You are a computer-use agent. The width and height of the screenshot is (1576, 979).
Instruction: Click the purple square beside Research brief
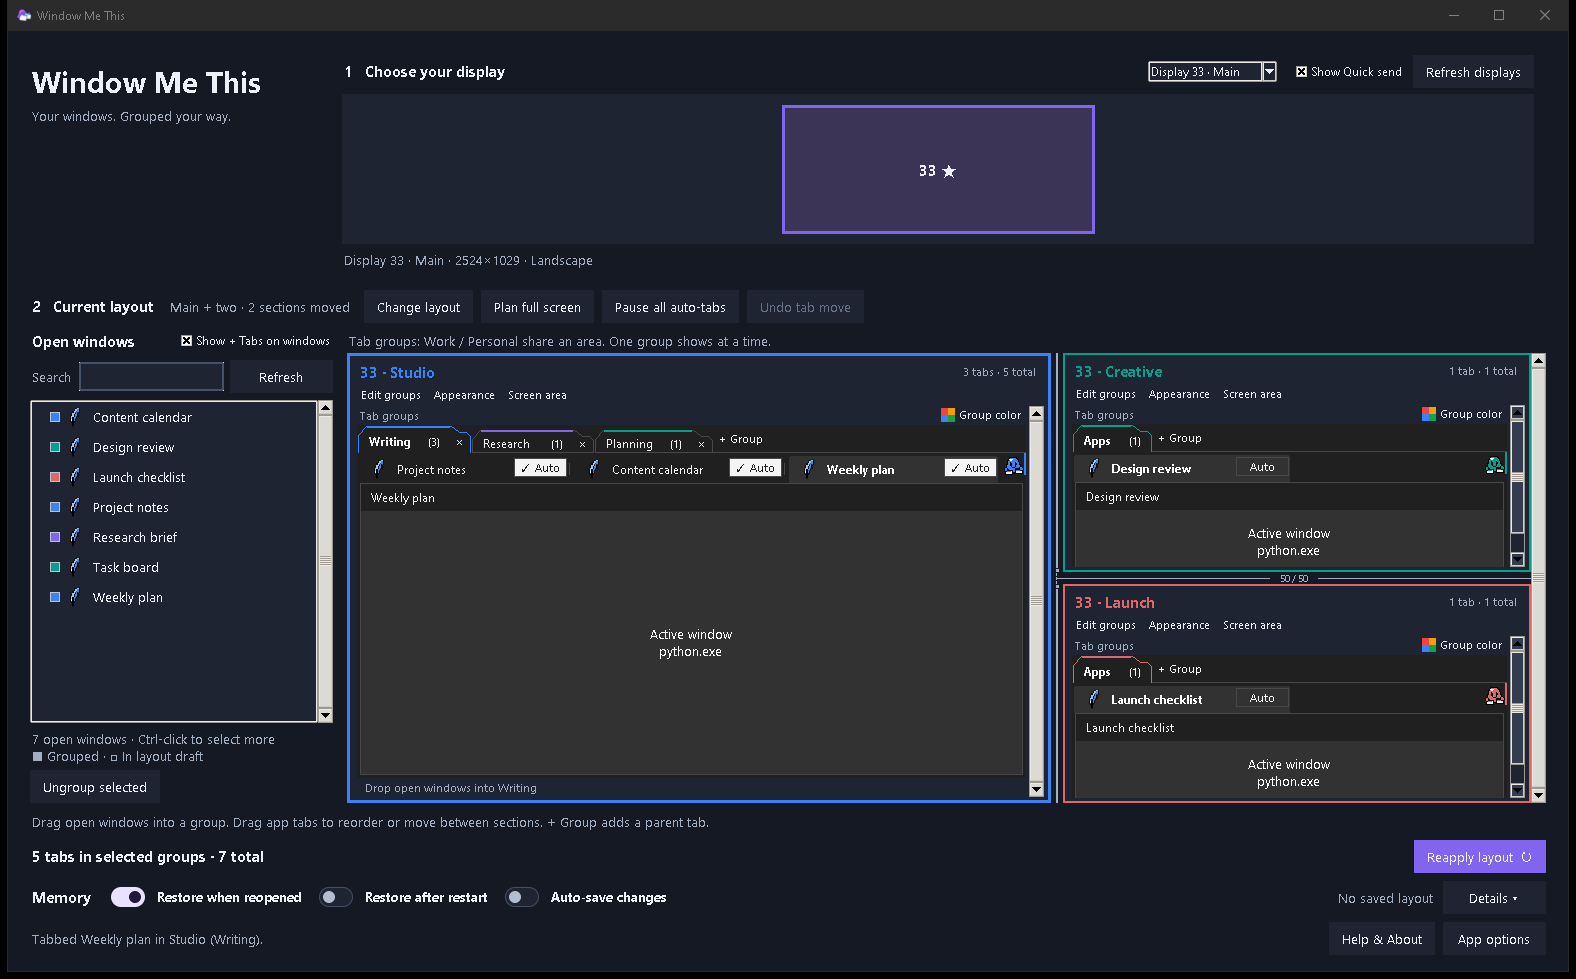(x=55, y=537)
